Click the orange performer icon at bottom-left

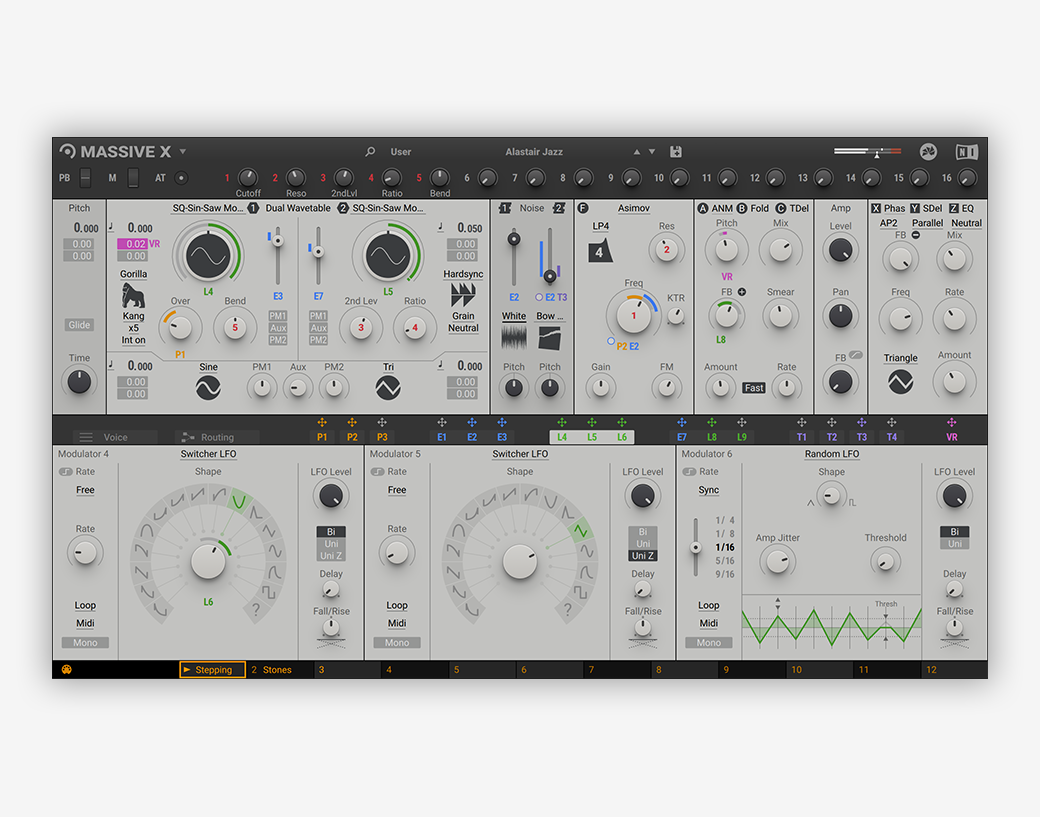point(66,669)
